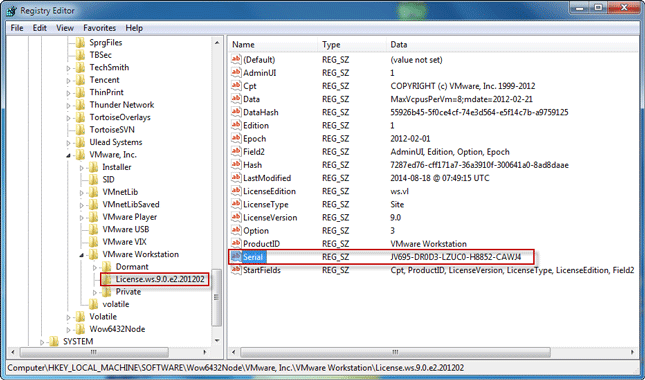This screenshot has height=380, width=645.
Task: Select the VMware, Inc. folder icon
Action: tap(81, 155)
